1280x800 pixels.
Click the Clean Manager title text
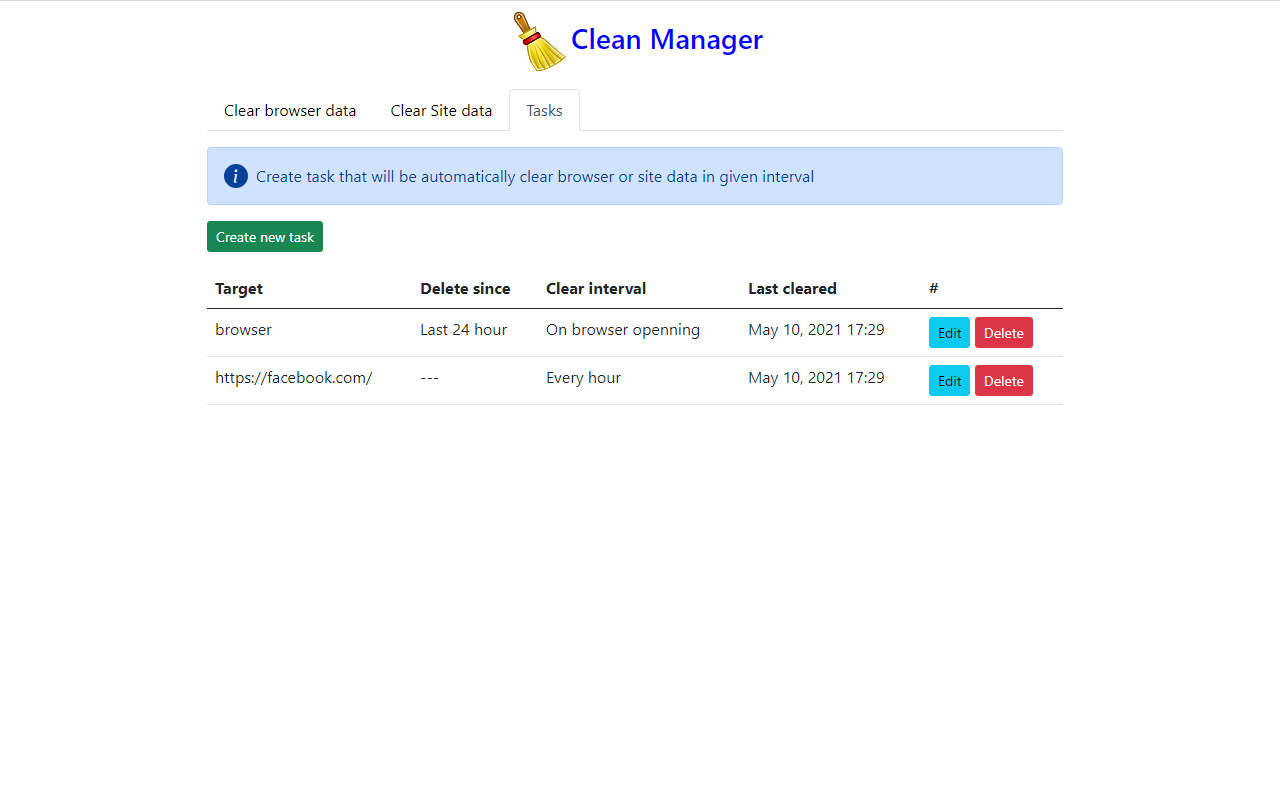pos(666,39)
